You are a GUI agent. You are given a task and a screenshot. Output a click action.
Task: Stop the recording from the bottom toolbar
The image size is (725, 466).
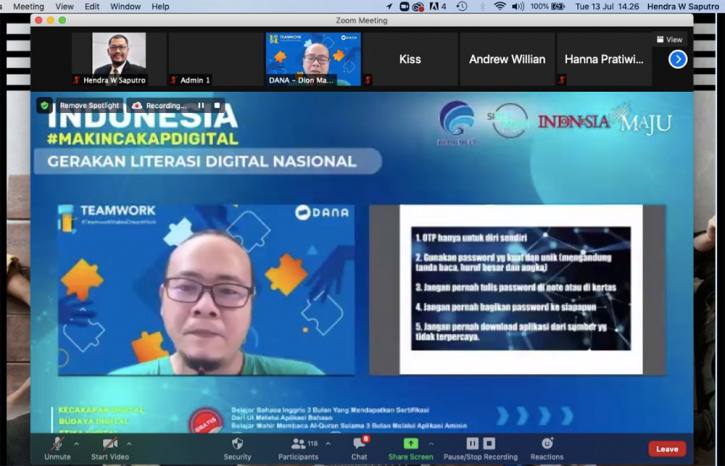click(489, 443)
